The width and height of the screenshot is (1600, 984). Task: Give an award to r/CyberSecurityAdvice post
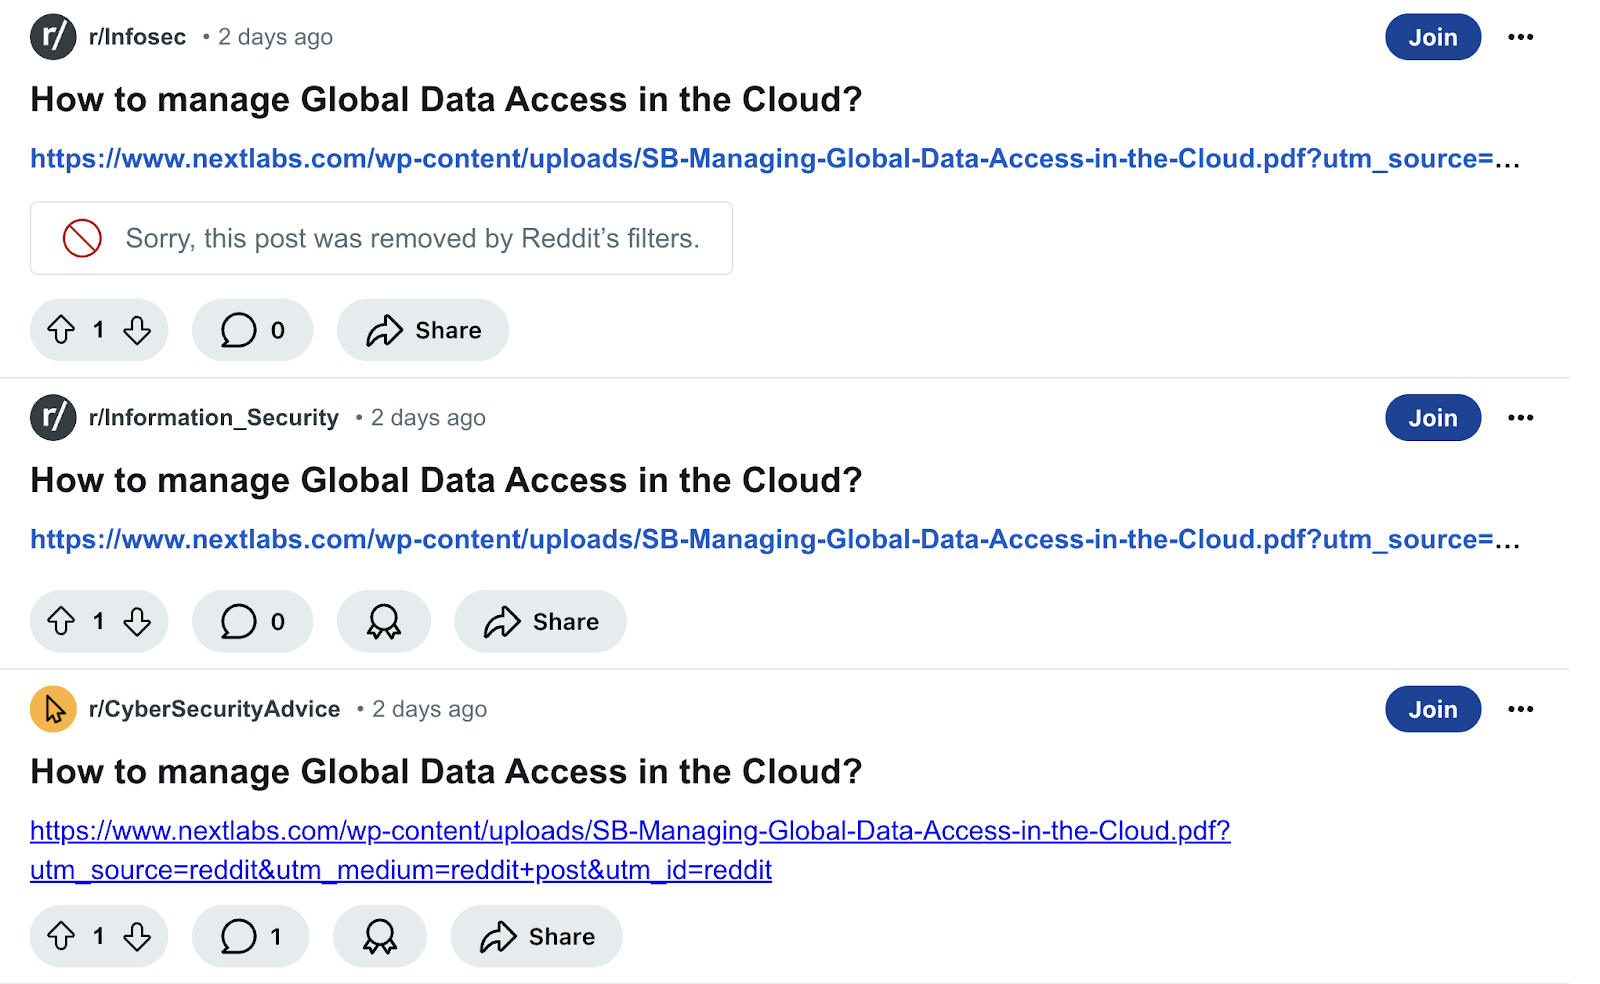coord(380,936)
